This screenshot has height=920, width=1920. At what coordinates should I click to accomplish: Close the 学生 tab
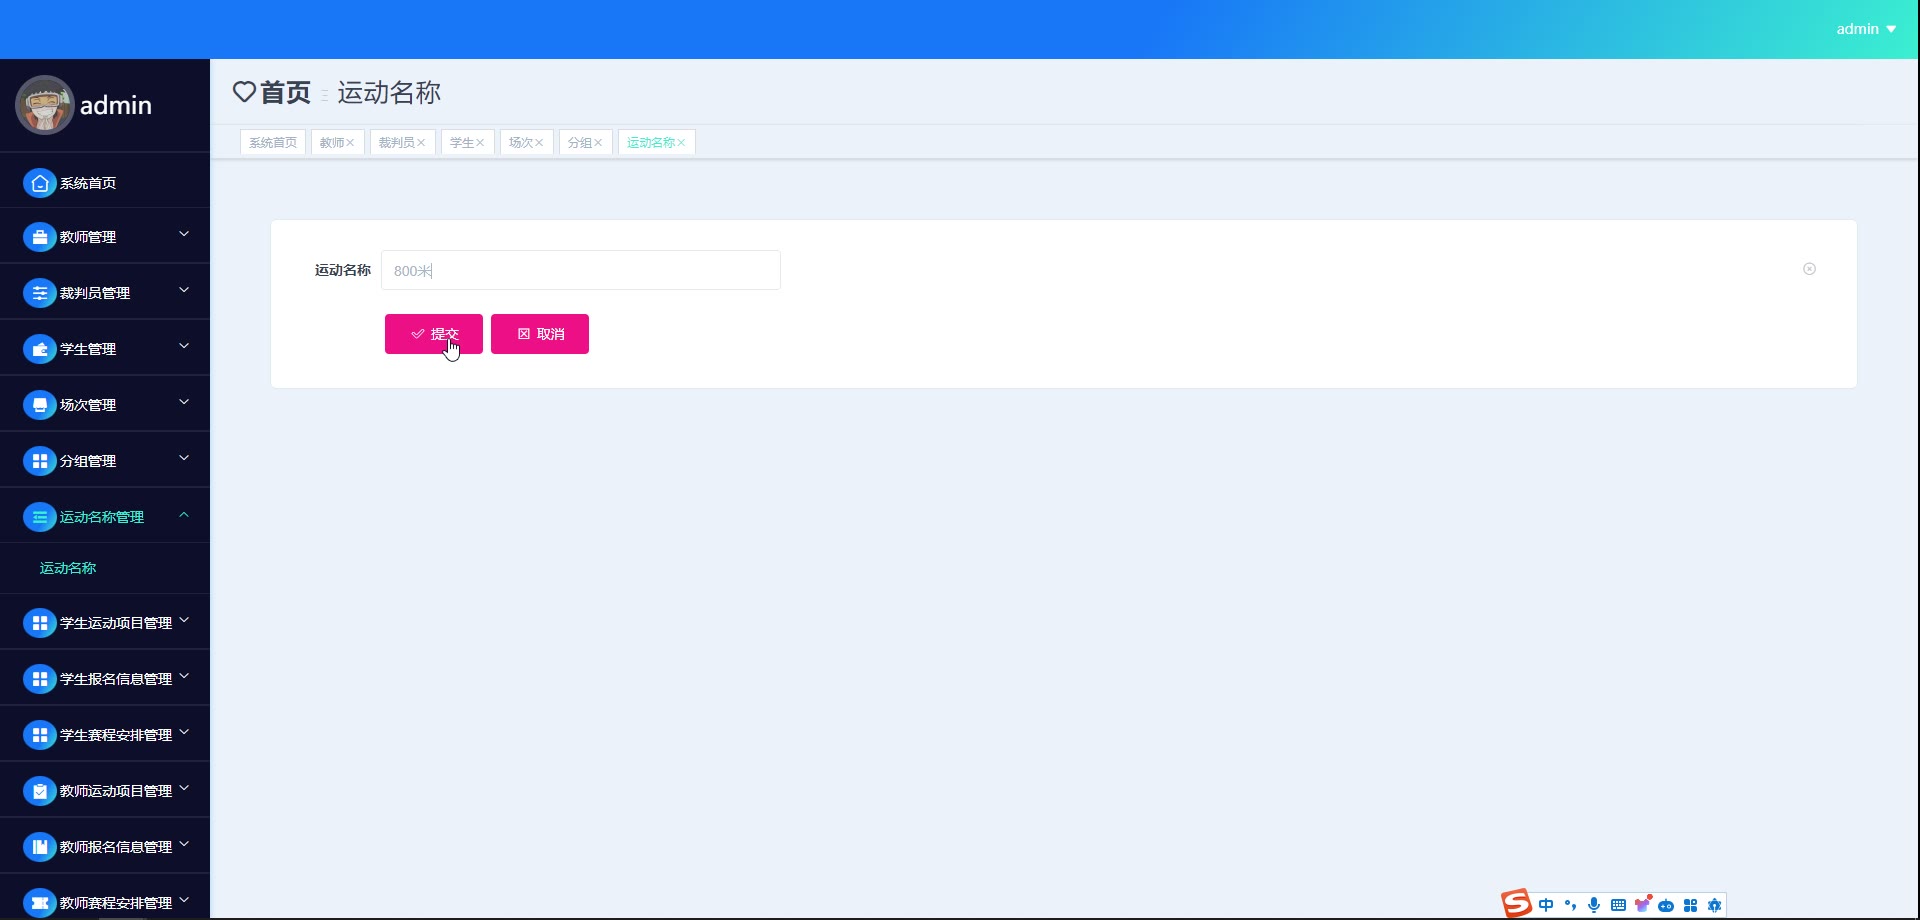tap(480, 143)
